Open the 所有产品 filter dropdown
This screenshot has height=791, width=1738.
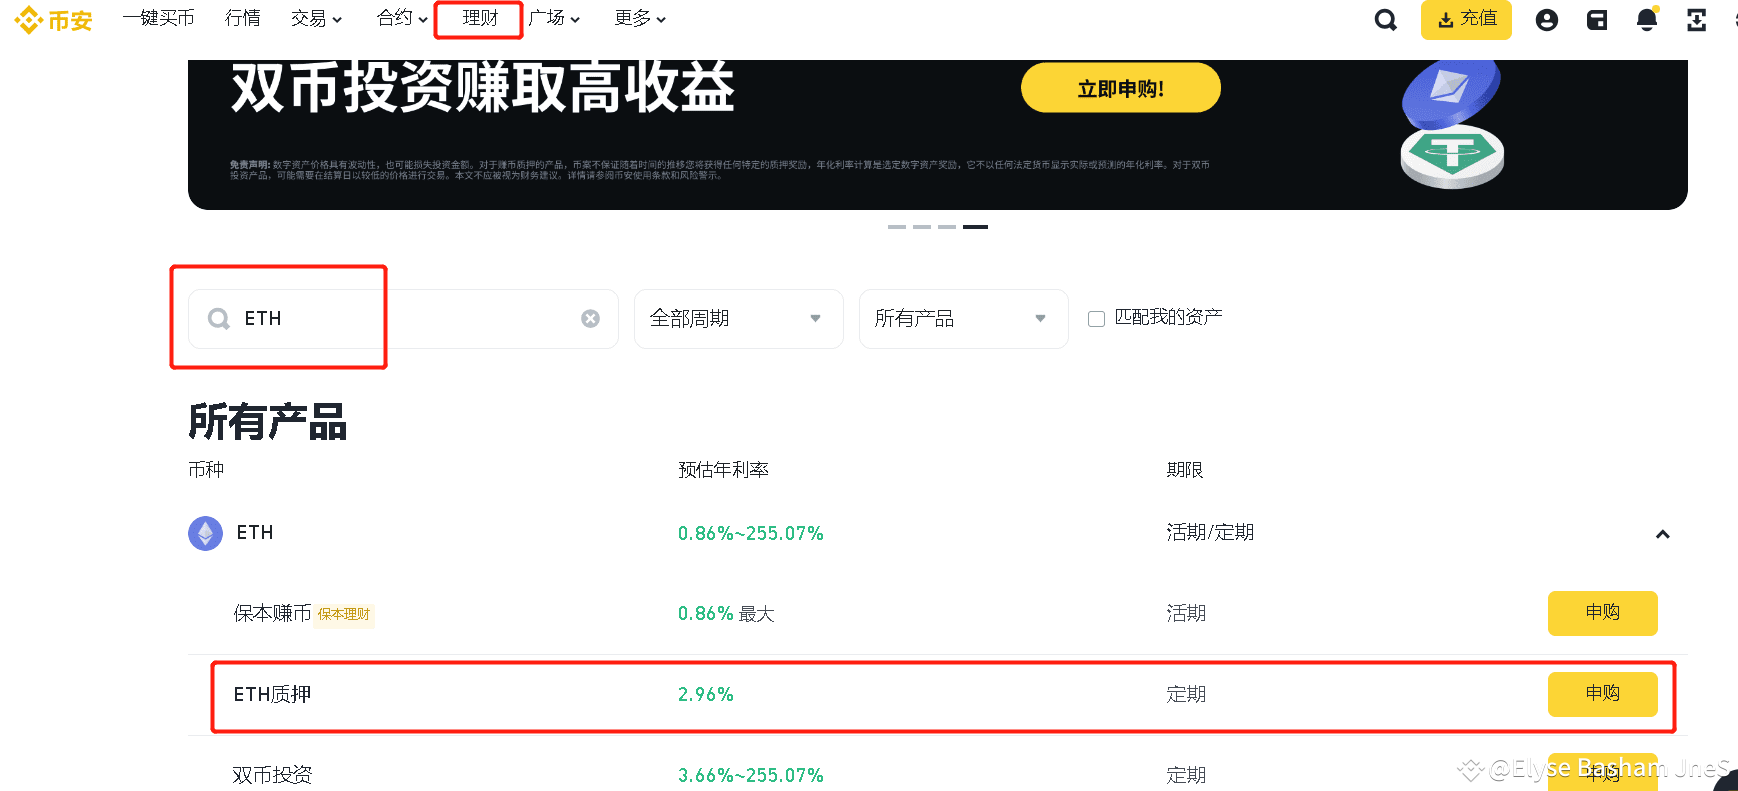pos(962,318)
